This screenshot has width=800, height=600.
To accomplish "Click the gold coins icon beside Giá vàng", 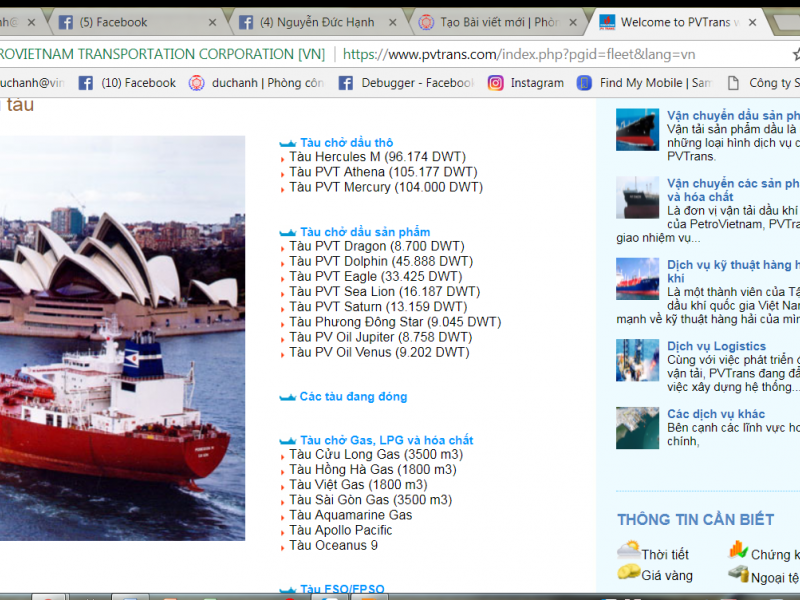I will [628, 573].
